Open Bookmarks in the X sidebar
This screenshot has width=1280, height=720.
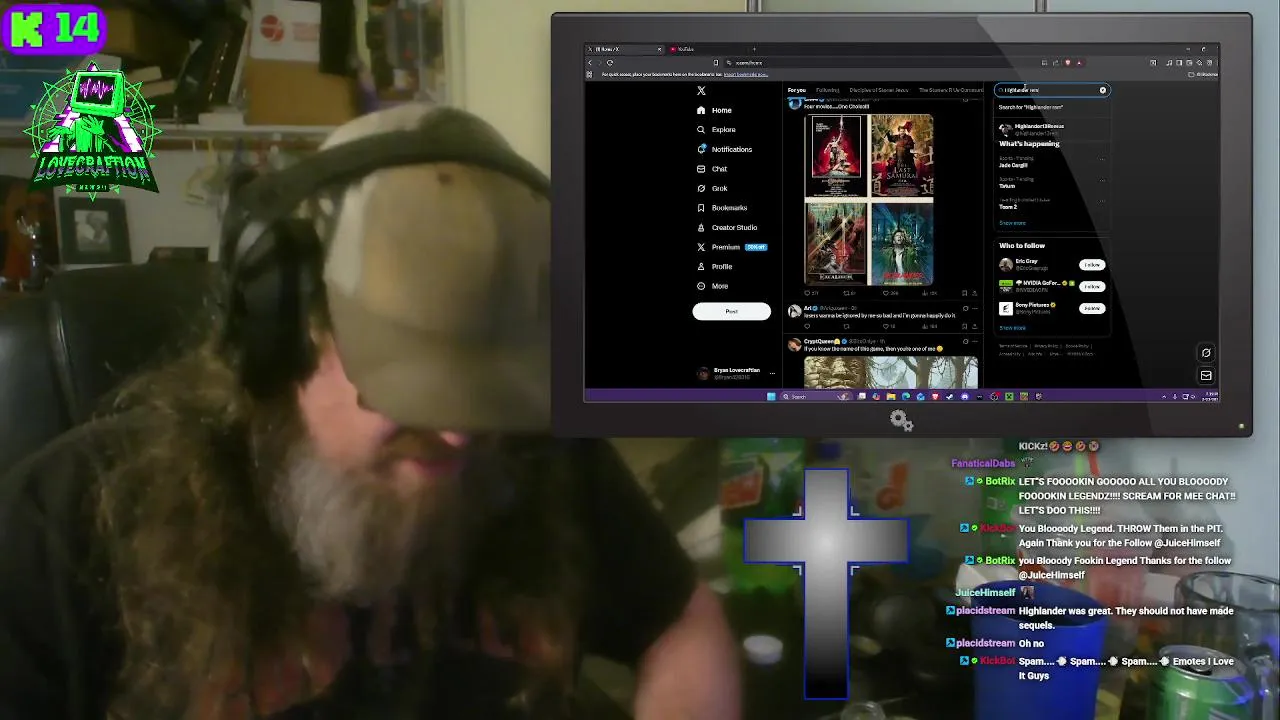point(721,208)
